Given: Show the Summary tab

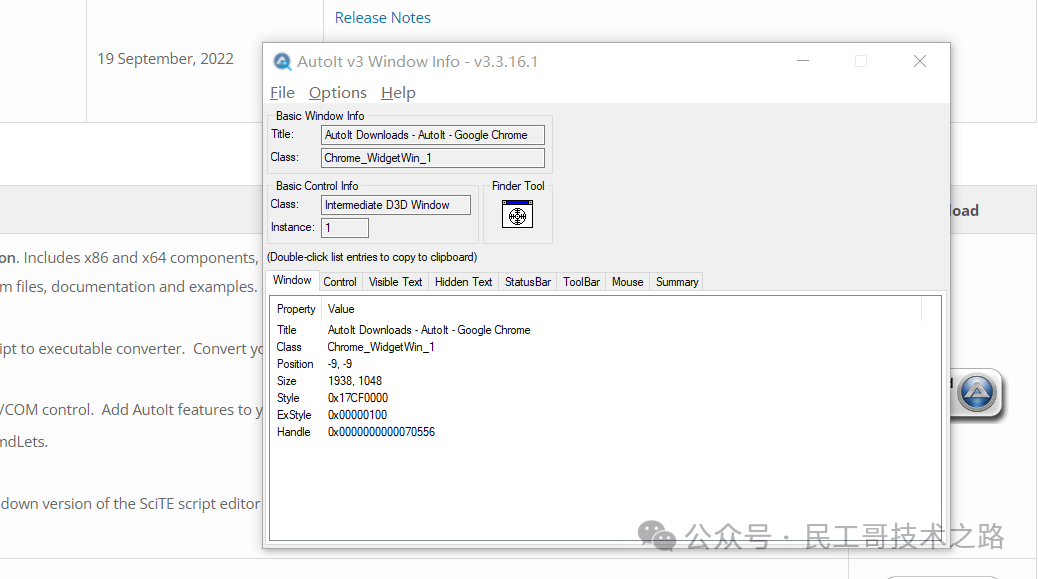Looking at the screenshot, I should click(x=677, y=282).
